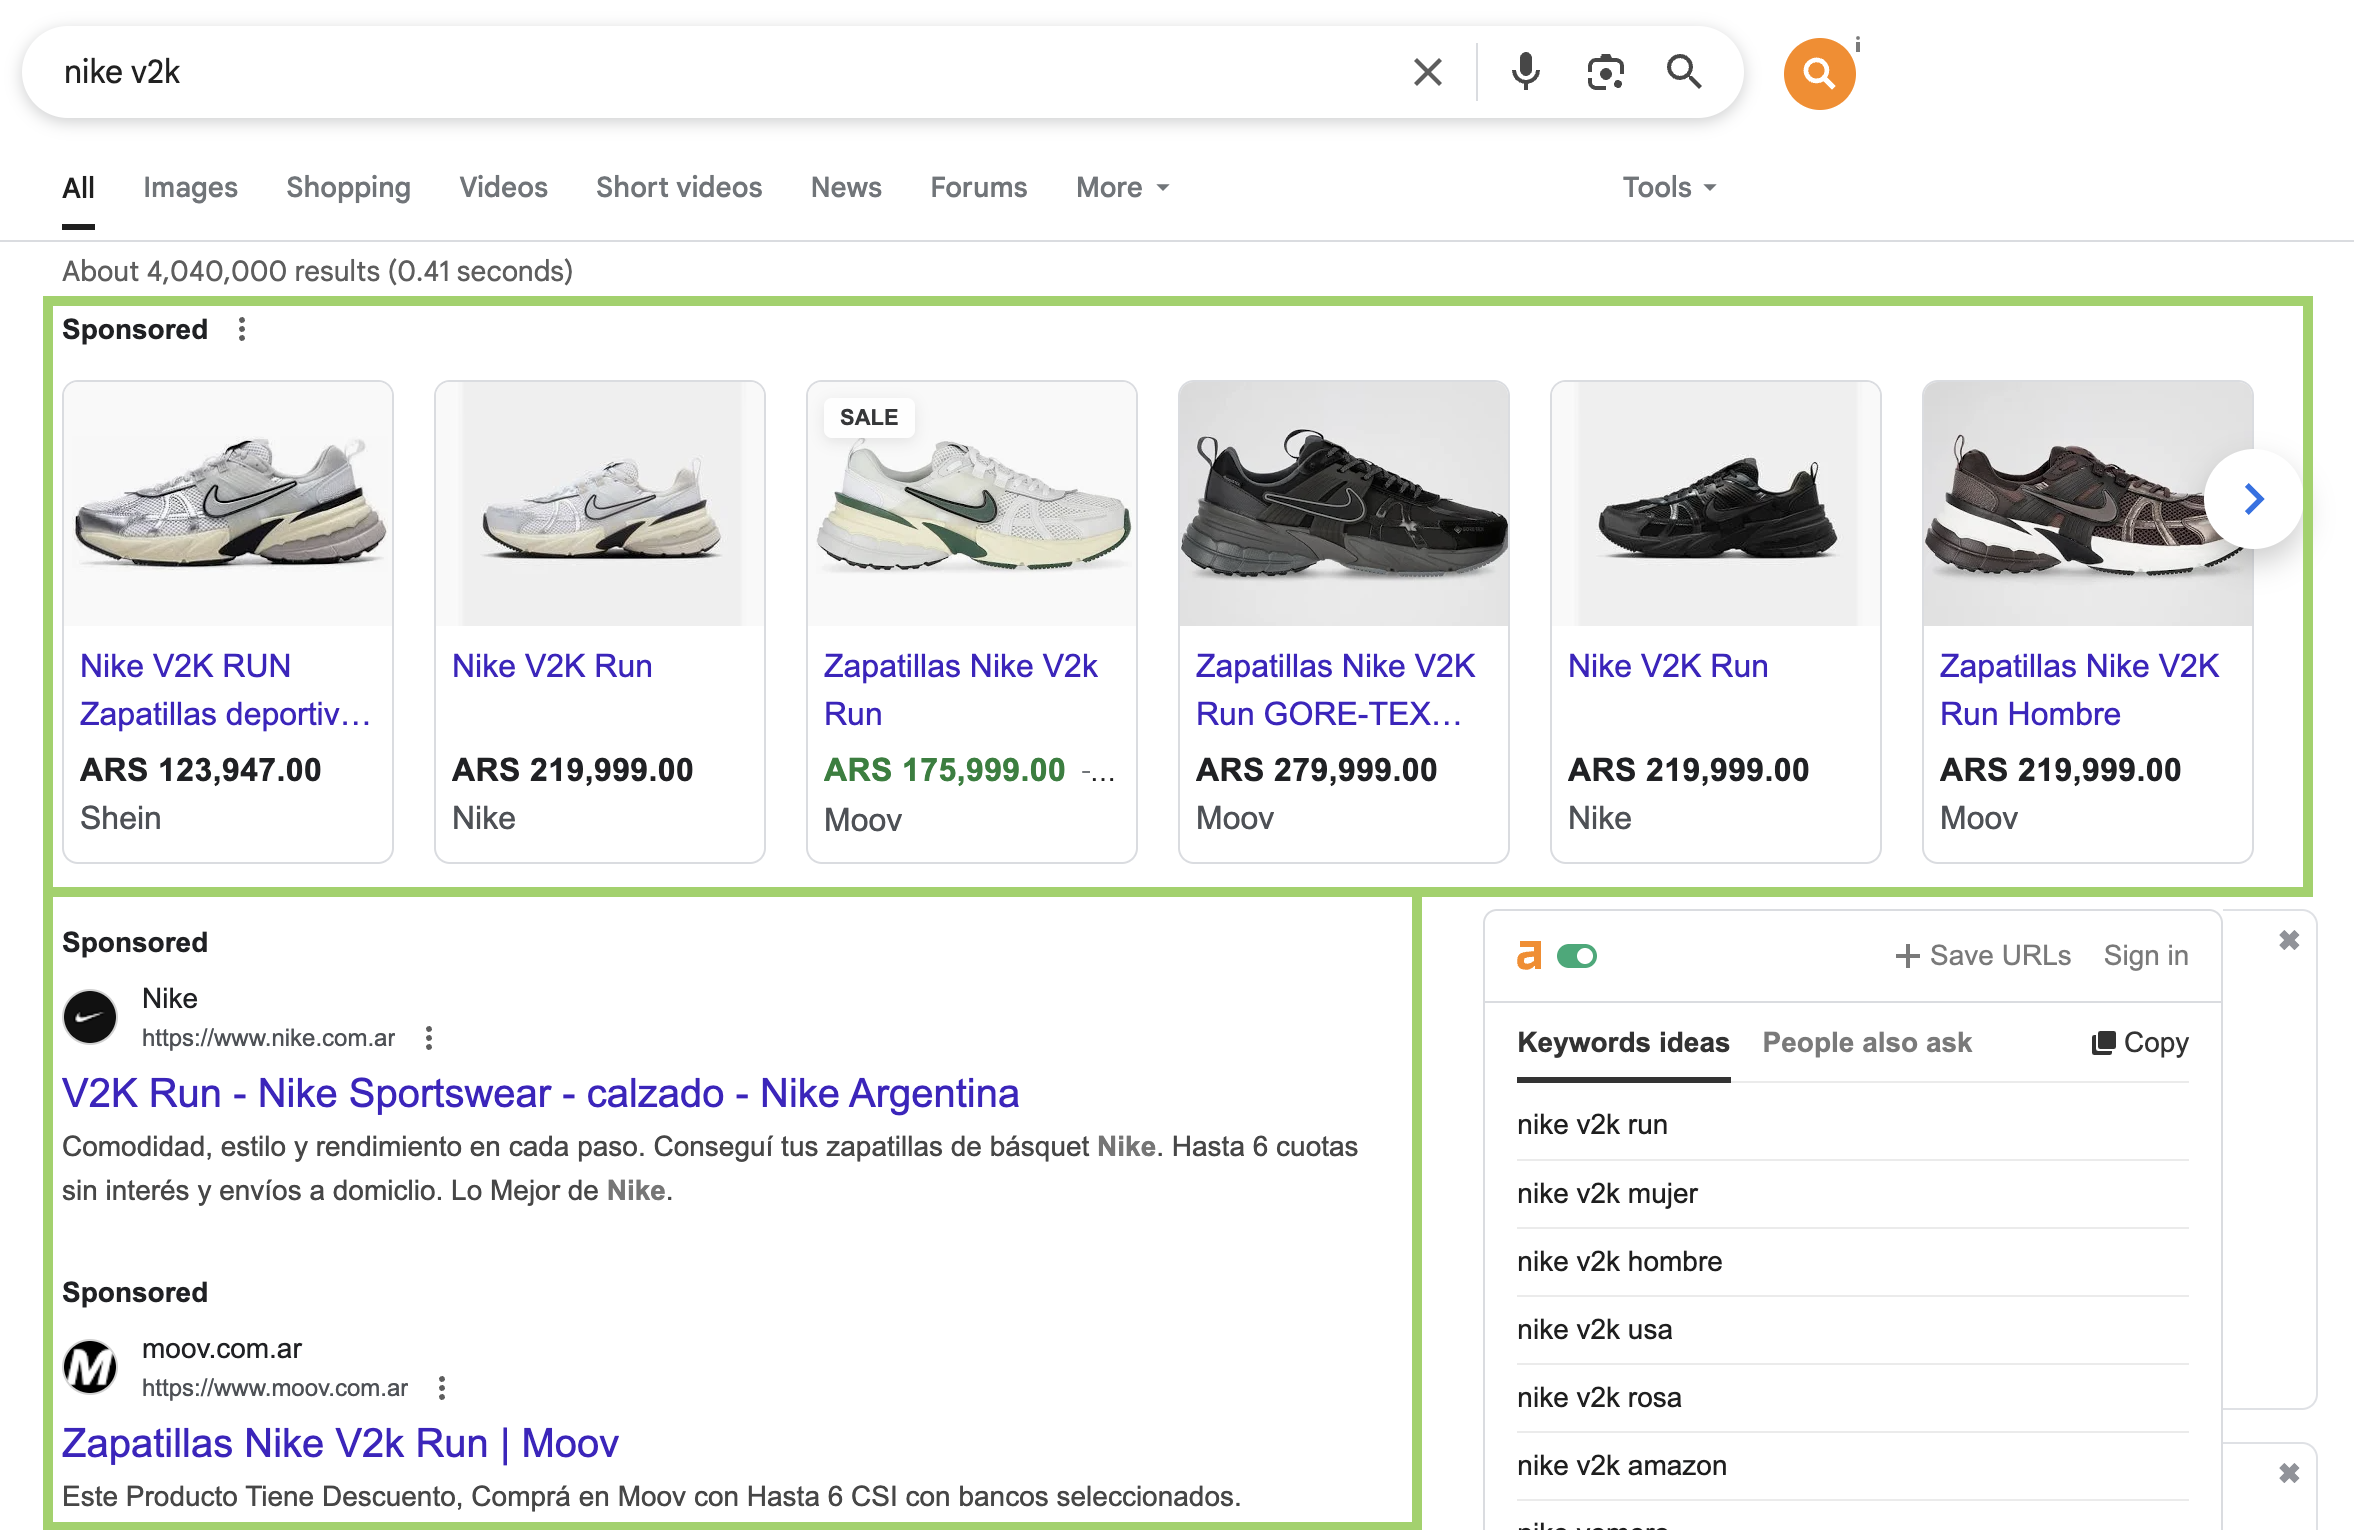Click inside the 'nike v2k' search field
The height and width of the screenshot is (1530, 2354).
(x=720, y=72)
